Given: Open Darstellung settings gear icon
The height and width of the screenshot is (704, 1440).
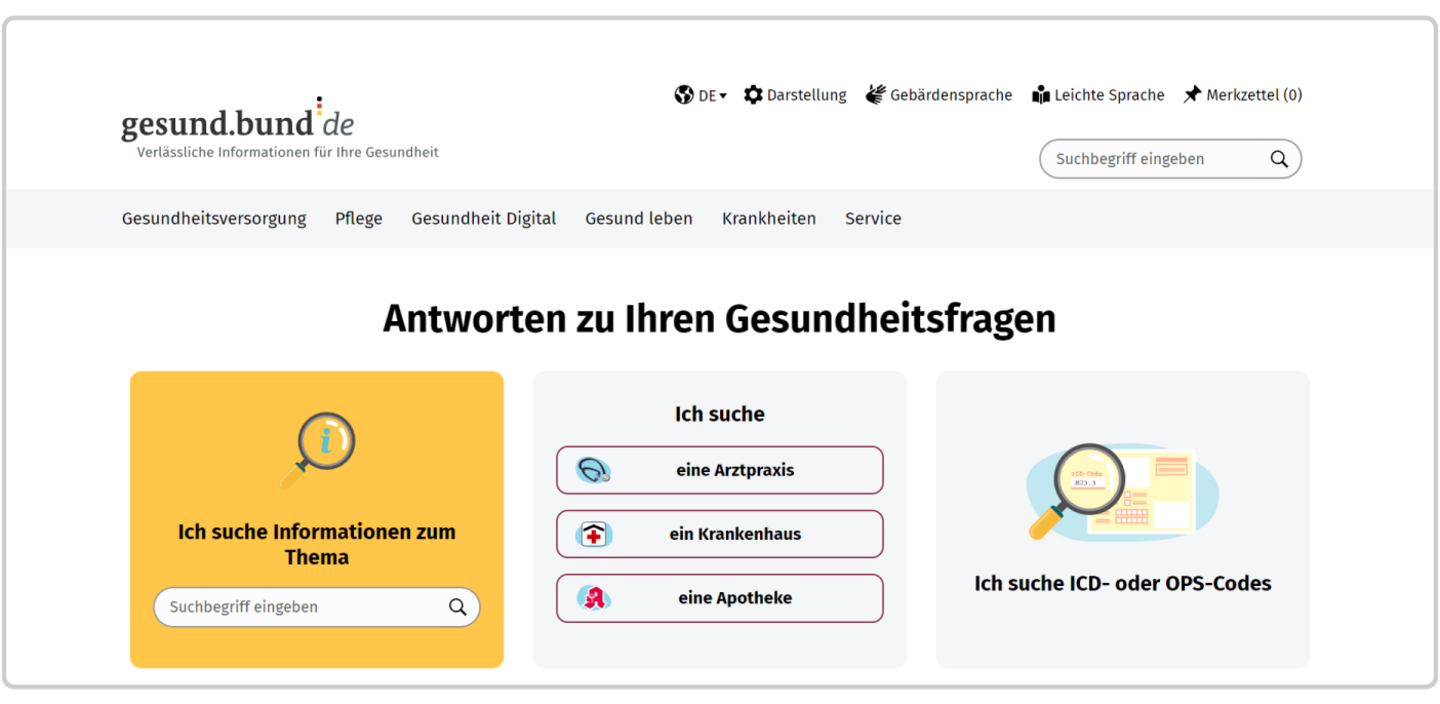Looking at the screenshot, I should (x=753, y=95).
